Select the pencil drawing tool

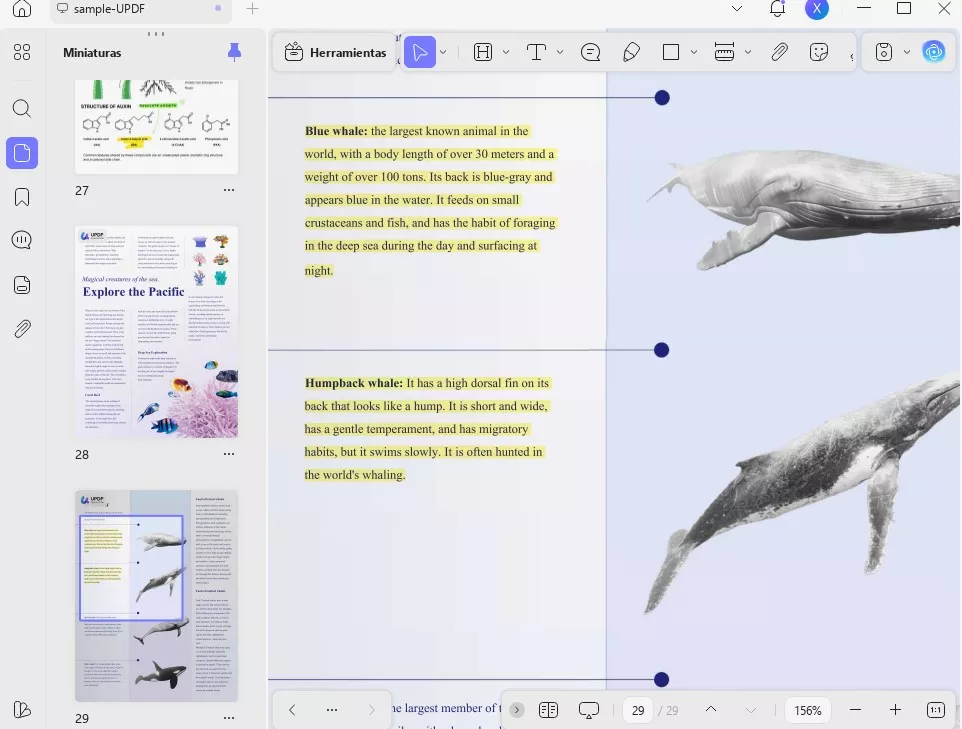pyautogui.click(x=631, y=53)
